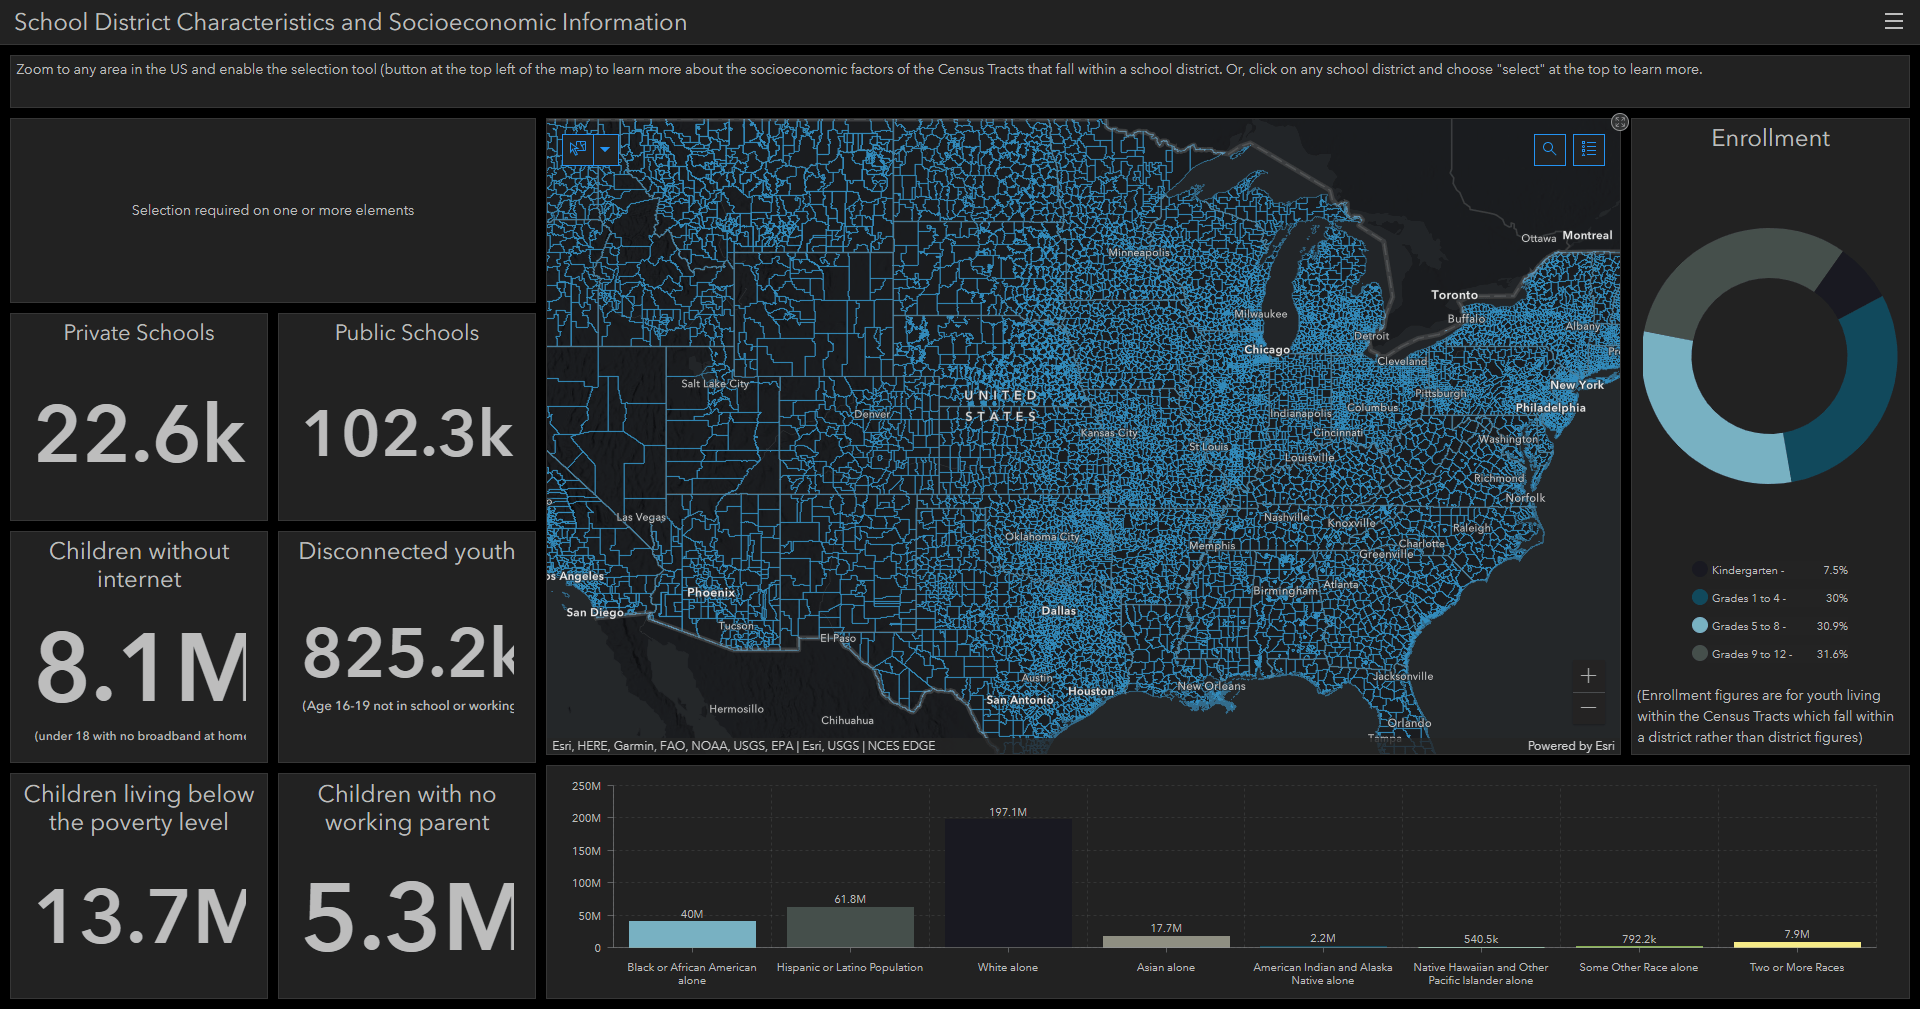Viewport: 1920px width, 1009px height.
Task: Select the Black or African American bar
Action: (692, 934)
